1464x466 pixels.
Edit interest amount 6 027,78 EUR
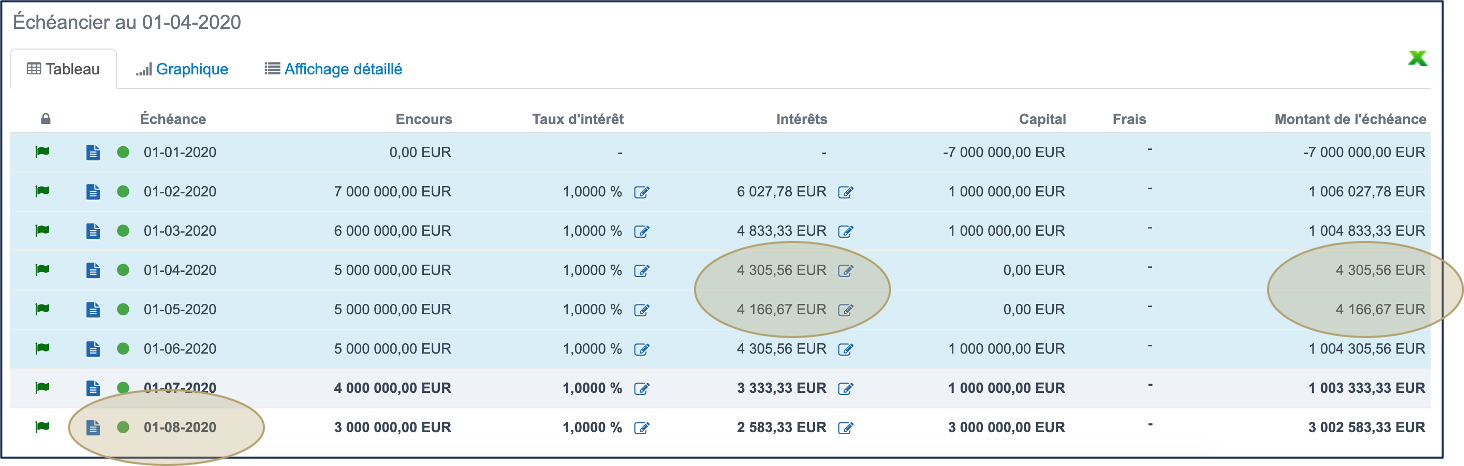(x=846, y=192)
